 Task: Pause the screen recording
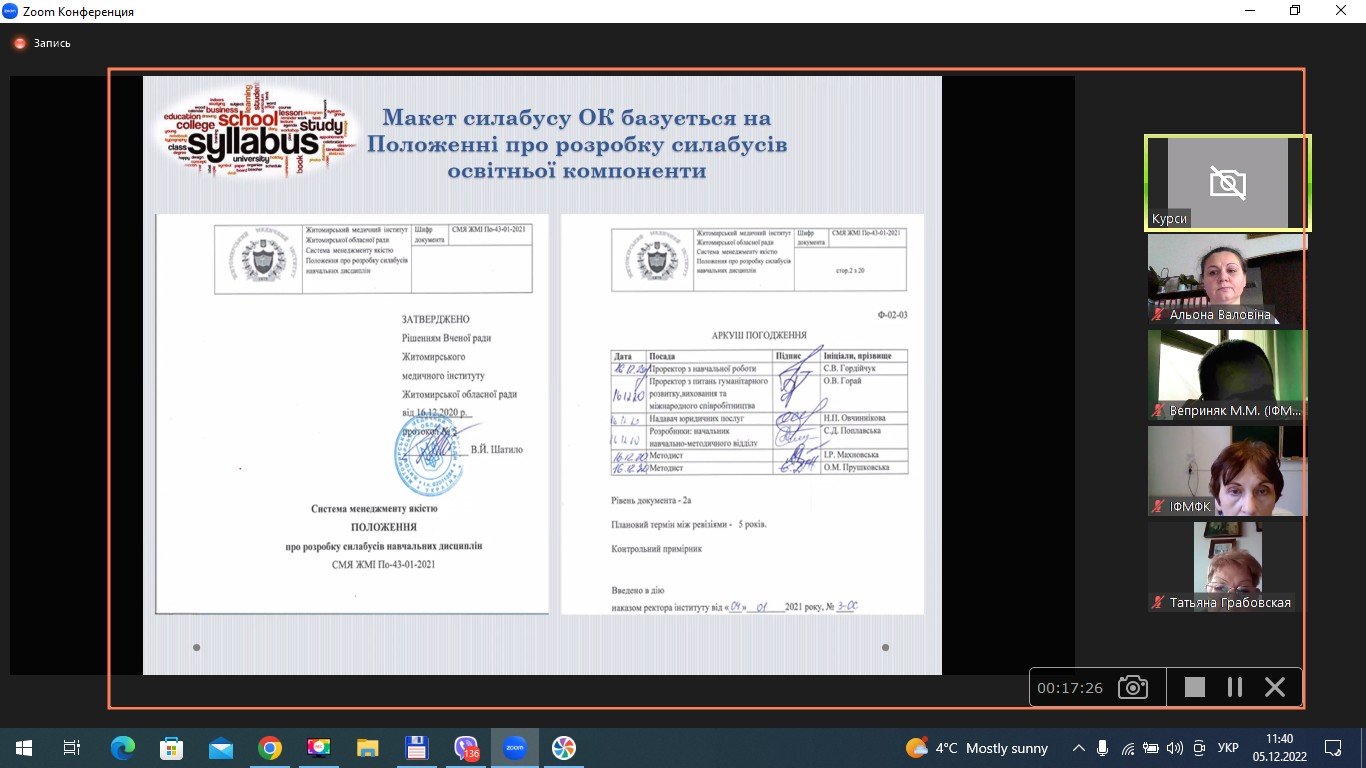(x=1235, y=687)
